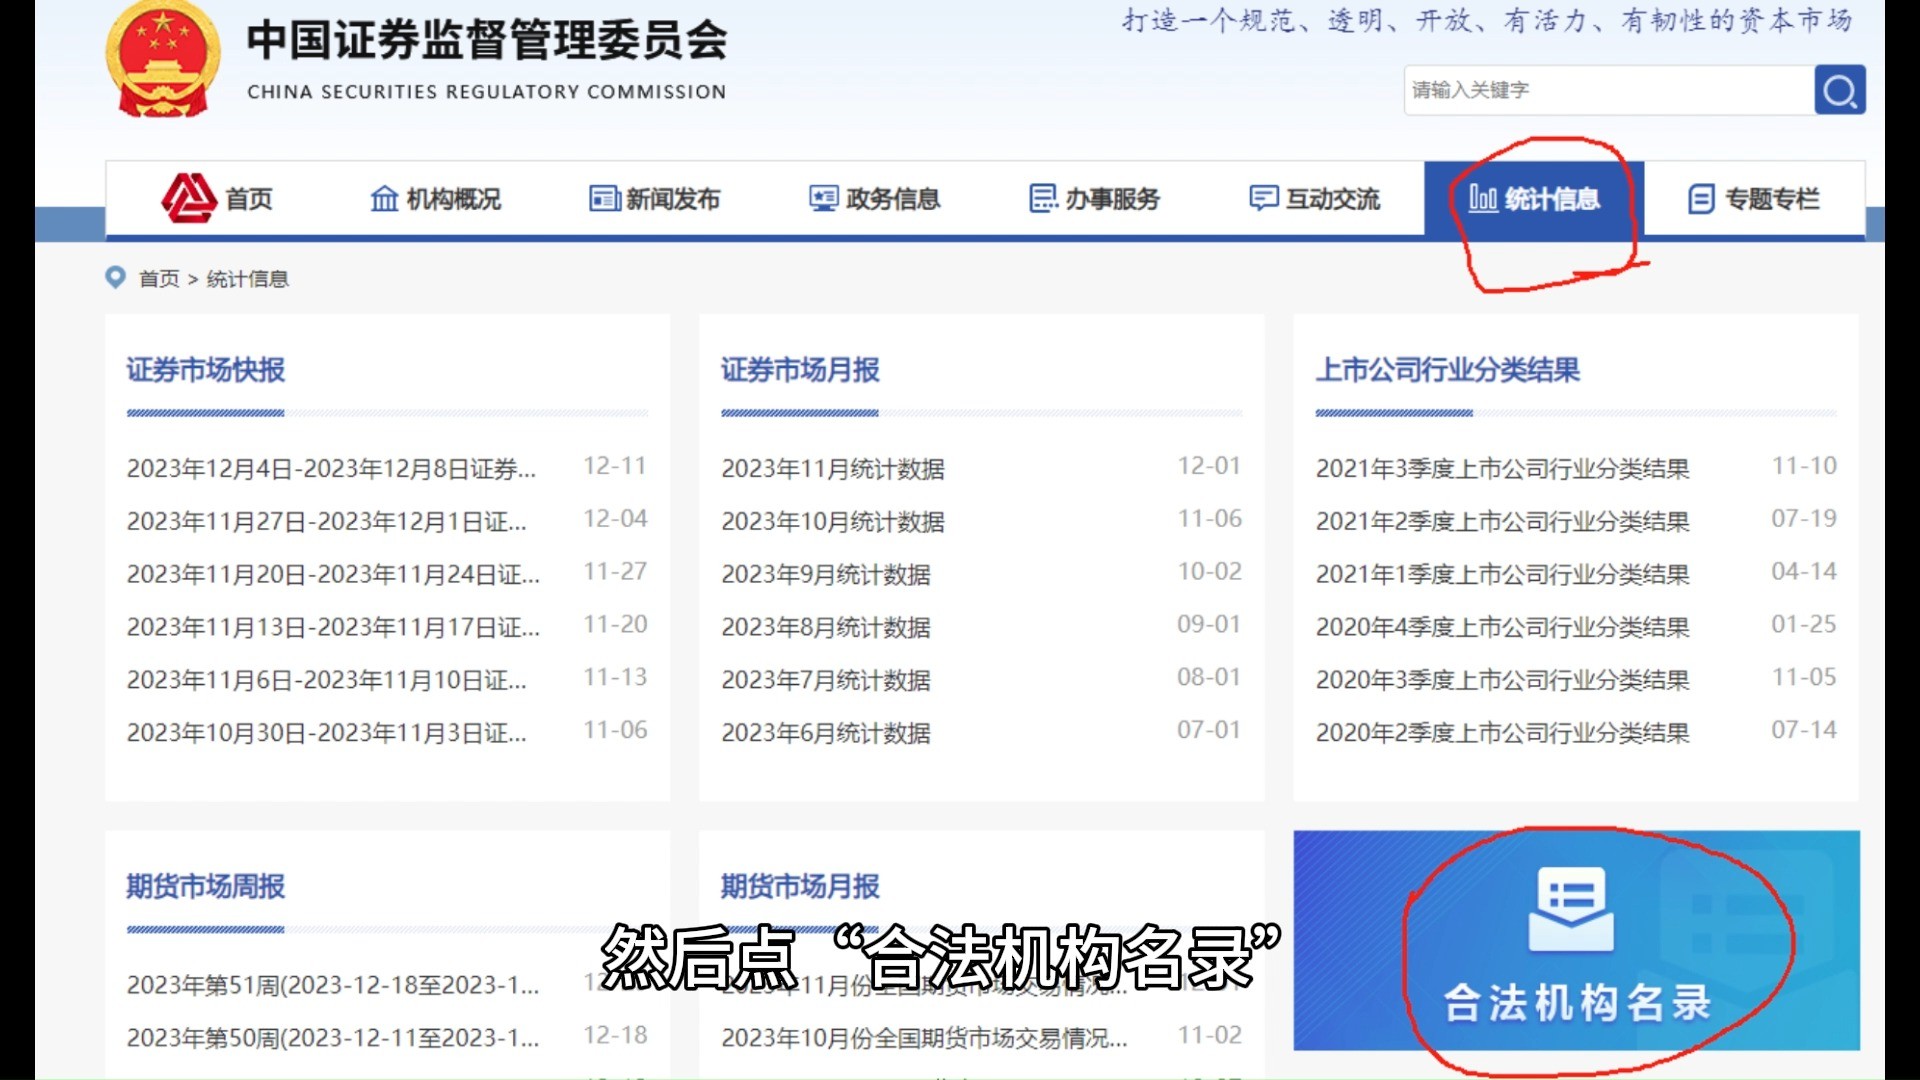Screen dimensions: 1920x1080
Task: Click the 机构概况 building icon
Action: (384, 199)
